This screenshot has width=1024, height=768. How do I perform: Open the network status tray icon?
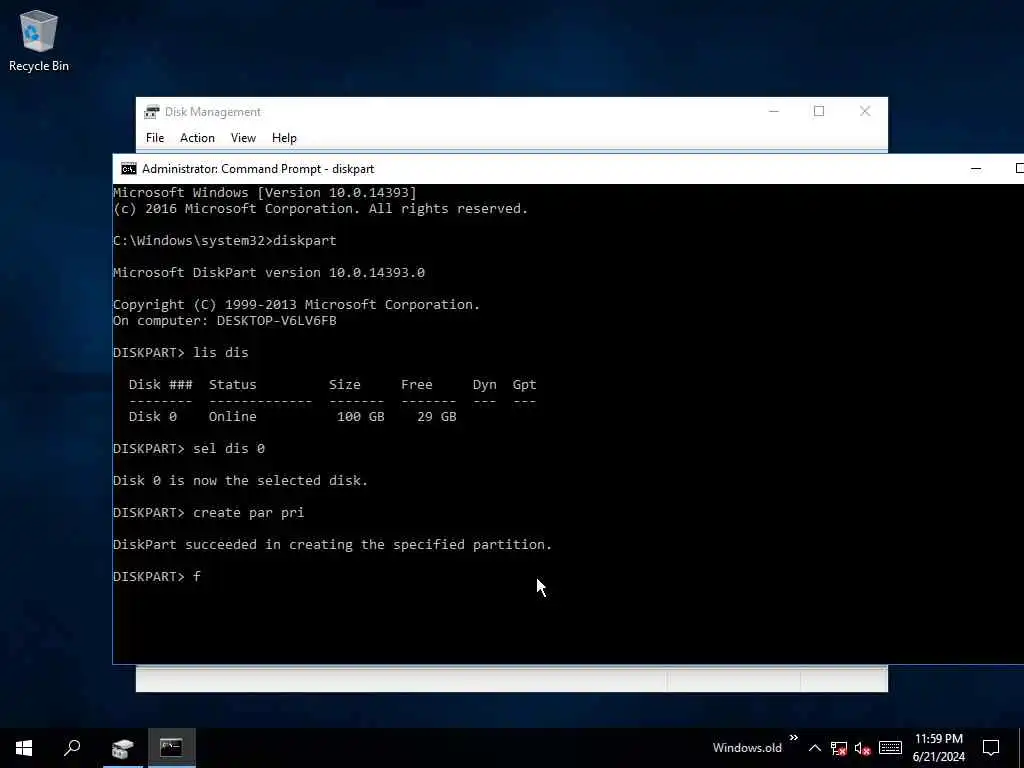839,748
